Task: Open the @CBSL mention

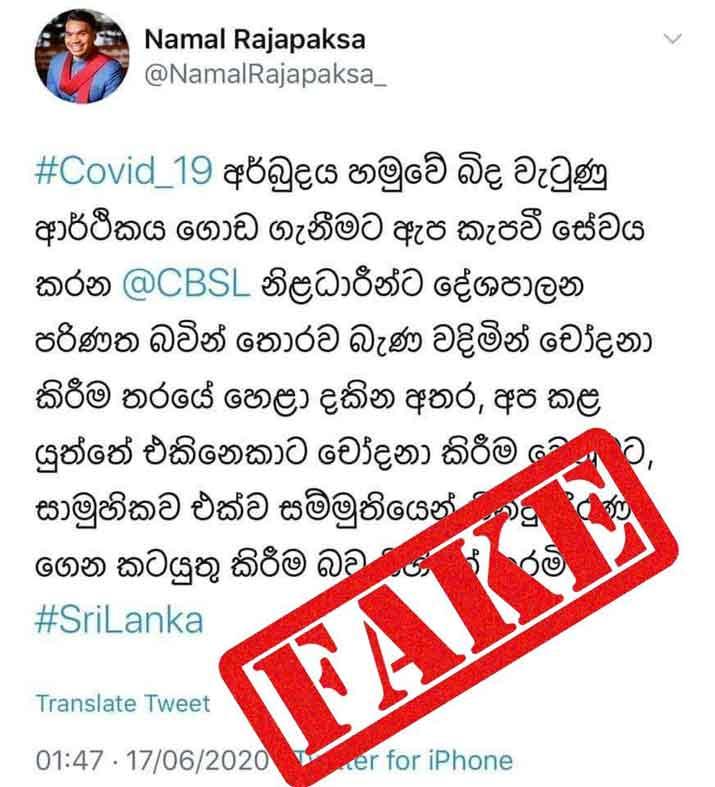Action: click(x=186, y=285)
